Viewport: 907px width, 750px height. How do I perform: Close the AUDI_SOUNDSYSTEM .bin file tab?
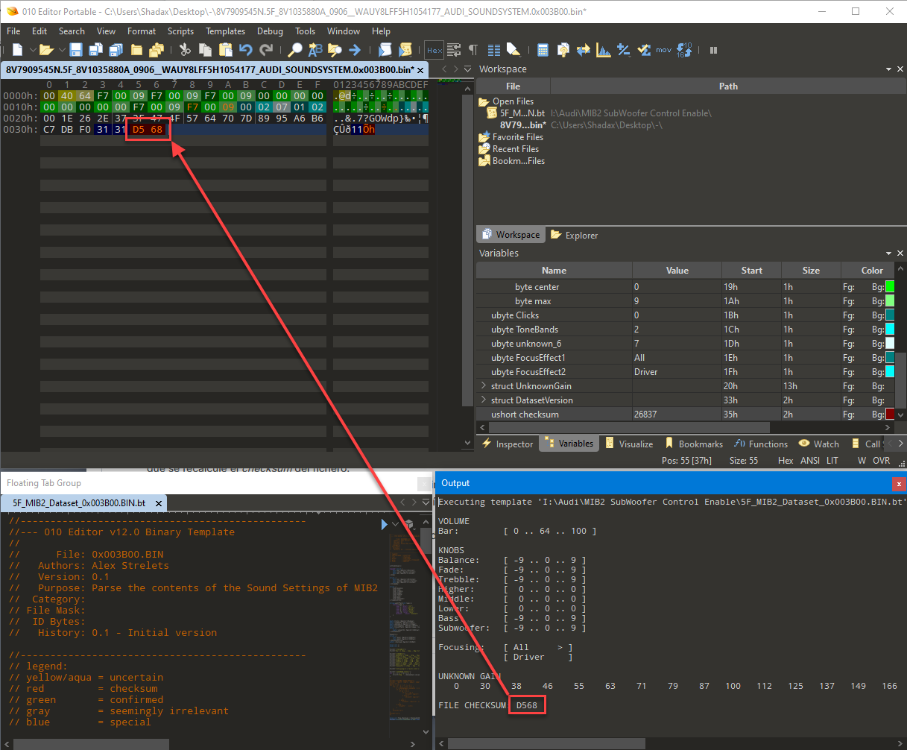pos(421,70)
